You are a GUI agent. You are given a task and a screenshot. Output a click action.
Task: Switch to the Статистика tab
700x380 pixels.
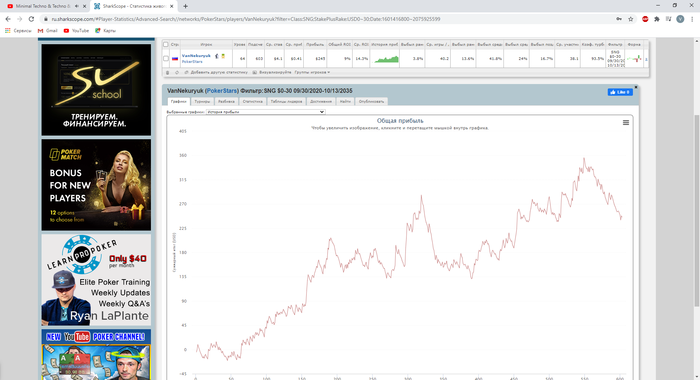pyautogui.click(x=253, y=101)
